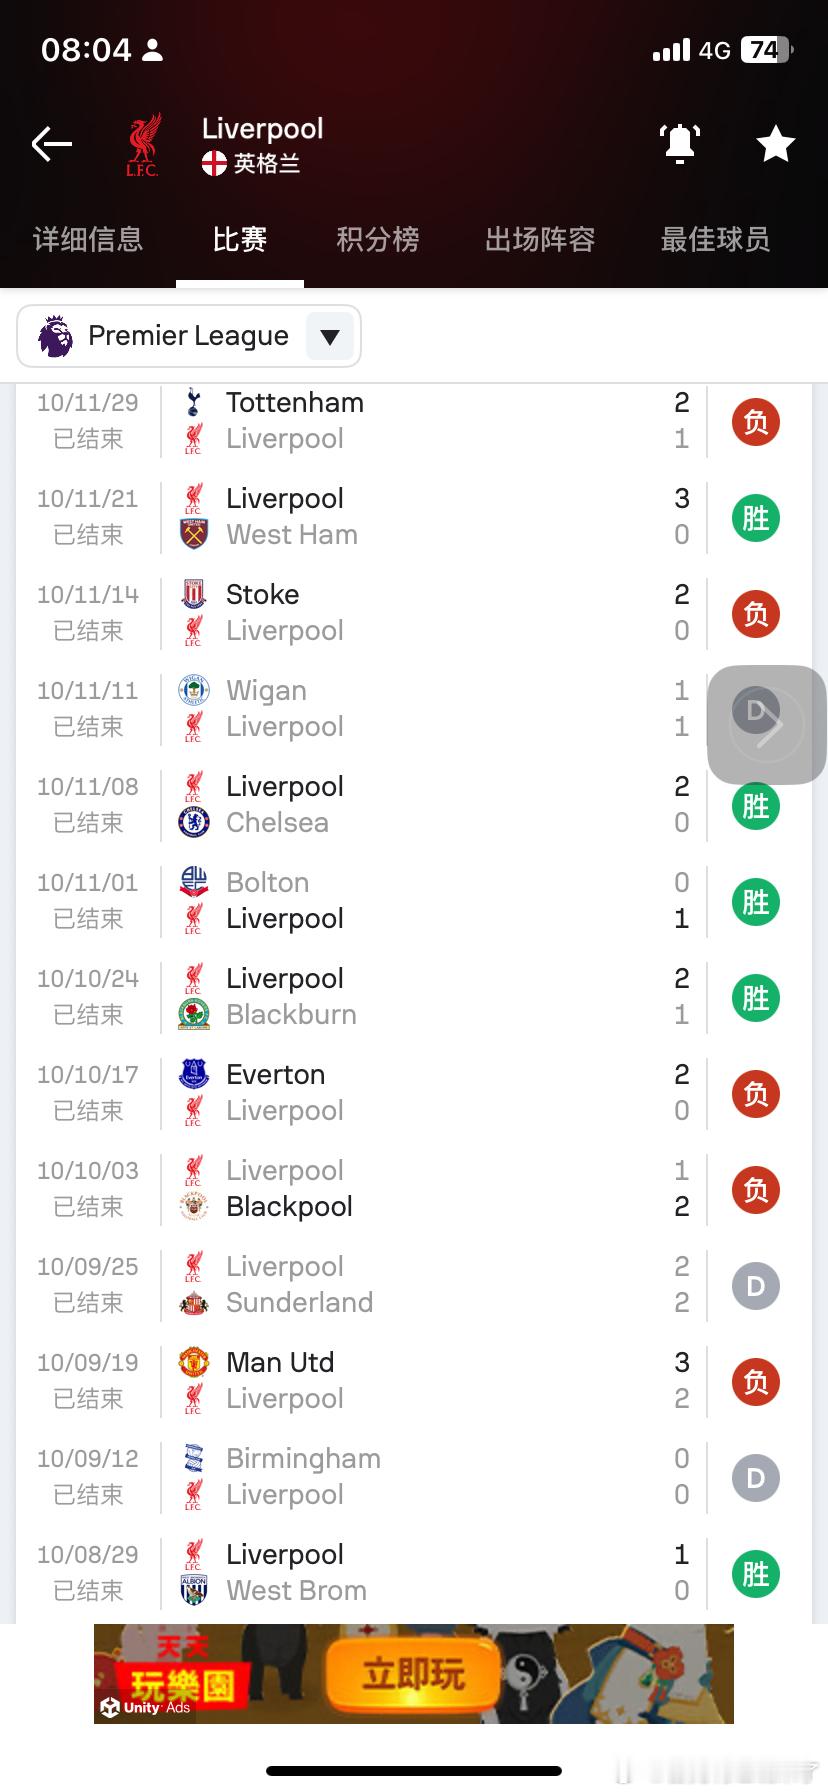
Task: Click the 立即玩 ad button
Action: 413,1673
